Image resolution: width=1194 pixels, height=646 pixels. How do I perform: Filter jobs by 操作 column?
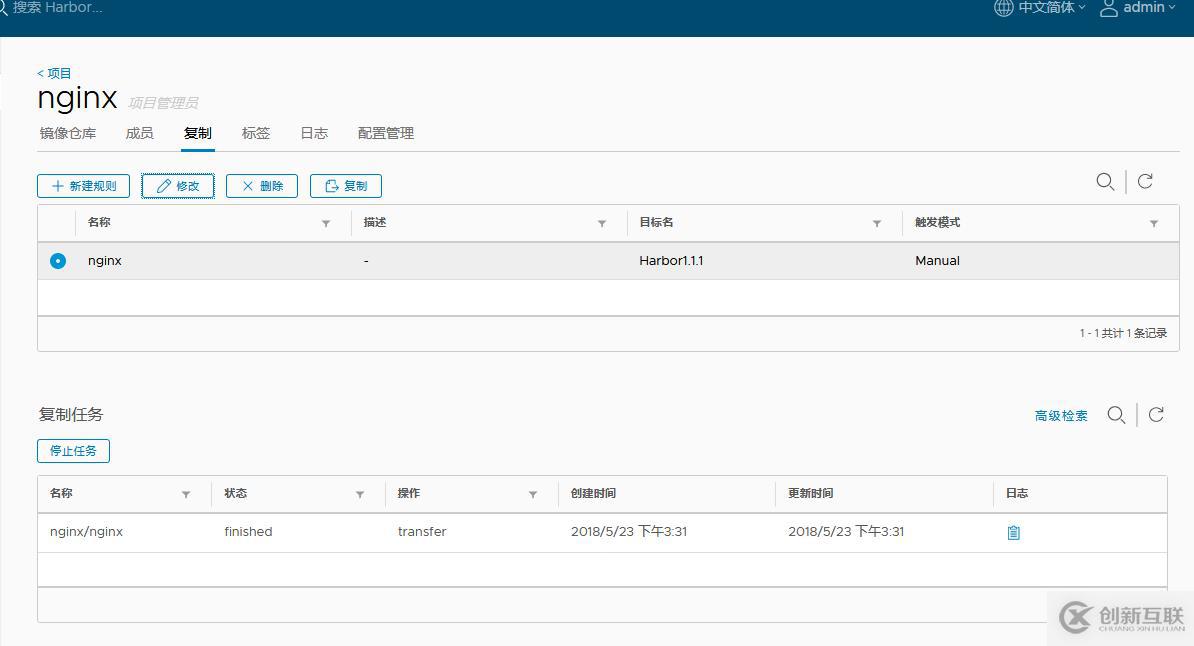pos(533,494)
